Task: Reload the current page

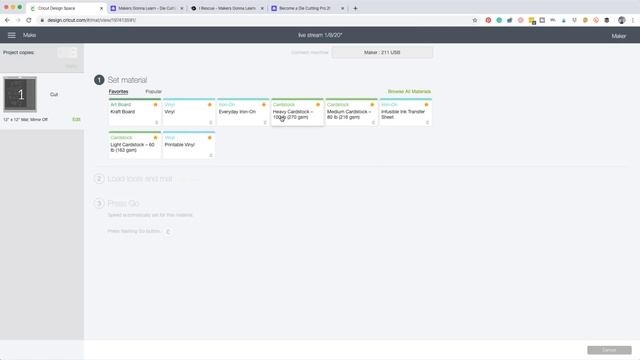Action: click(x=29, y=20)
